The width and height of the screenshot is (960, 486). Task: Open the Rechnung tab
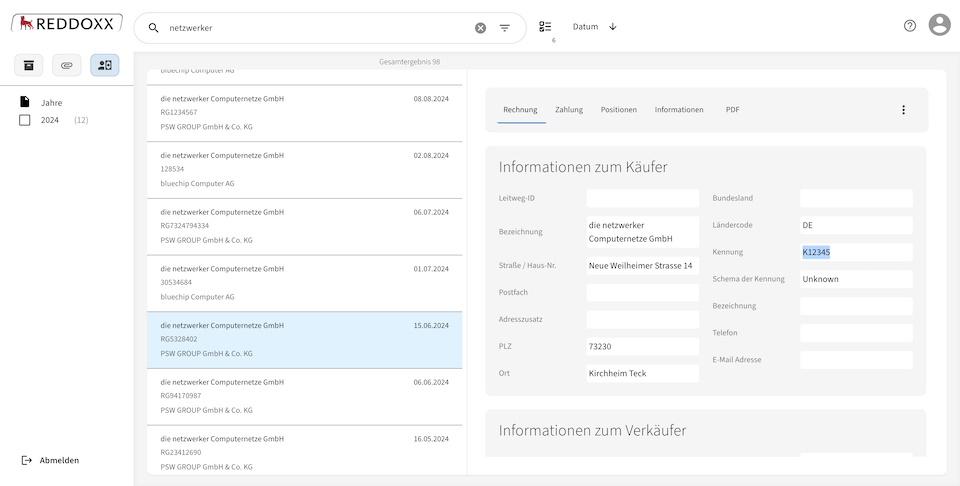pos(520,110)
